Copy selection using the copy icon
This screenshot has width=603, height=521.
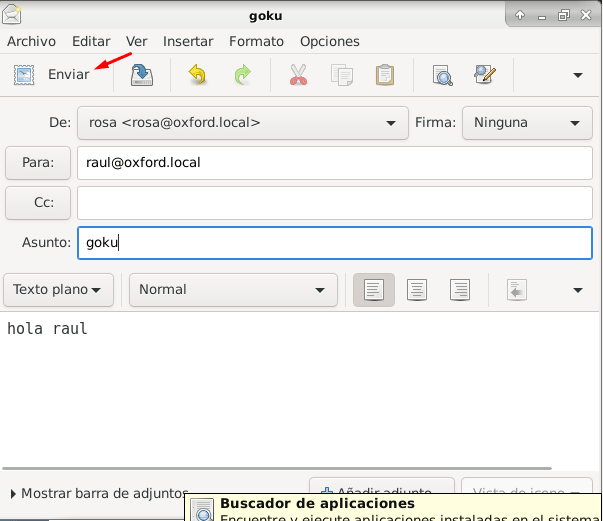coord(342,75)
